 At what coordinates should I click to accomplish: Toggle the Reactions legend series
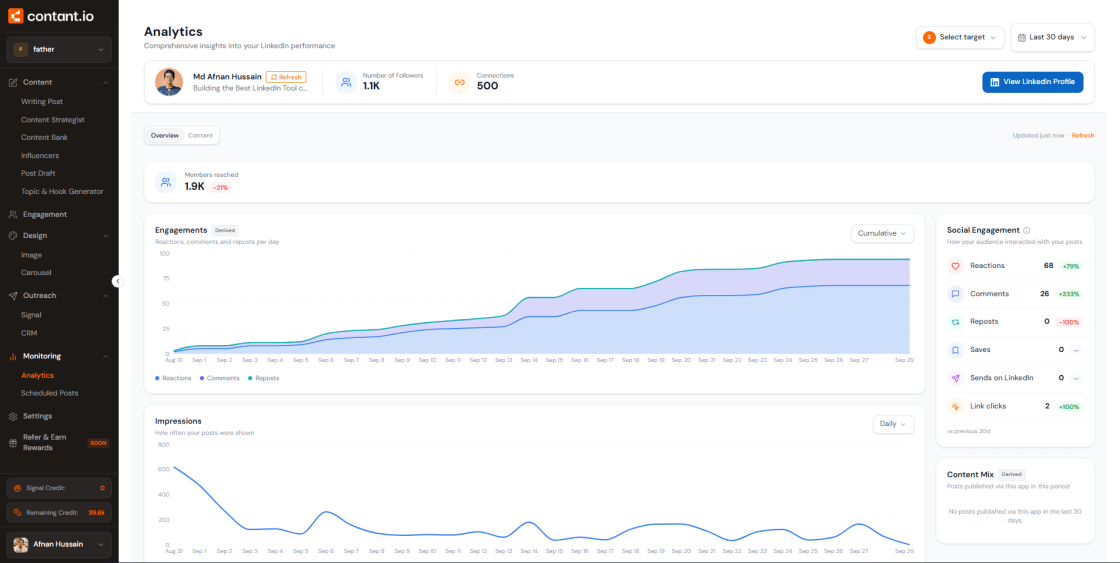tap(173, 378)
